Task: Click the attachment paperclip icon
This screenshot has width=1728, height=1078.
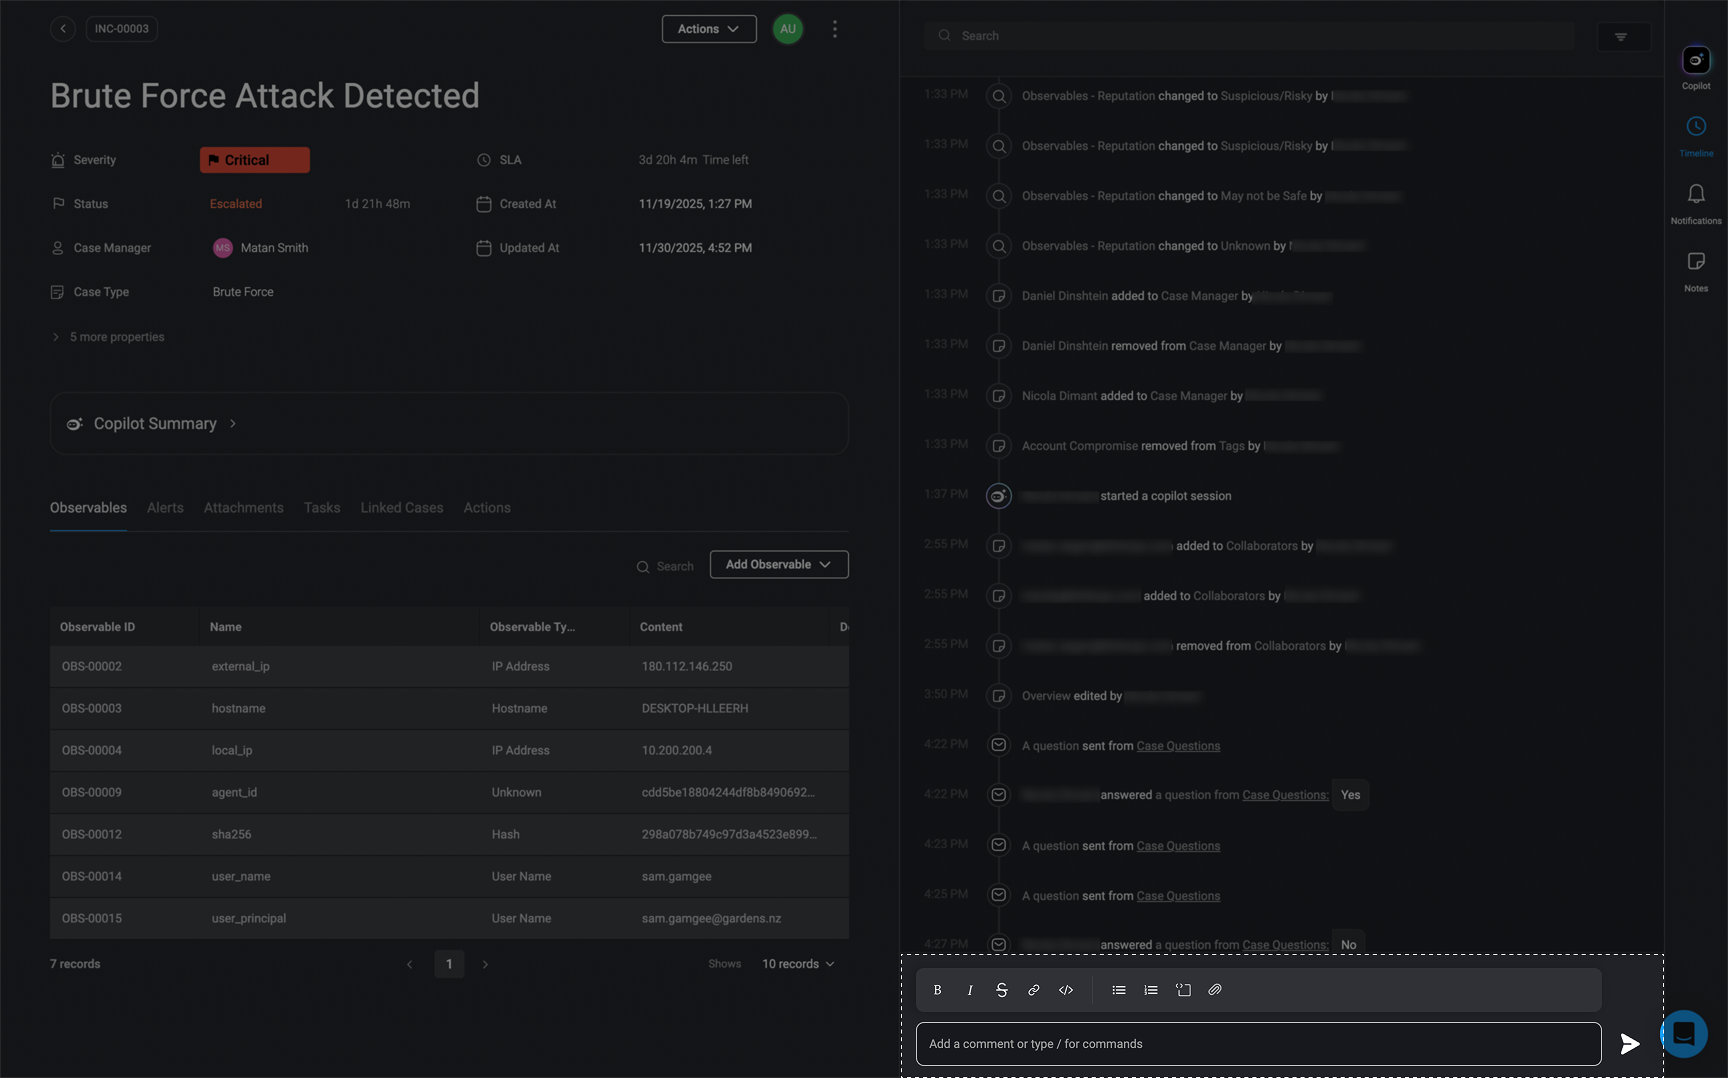Action: pos(1215,990)
